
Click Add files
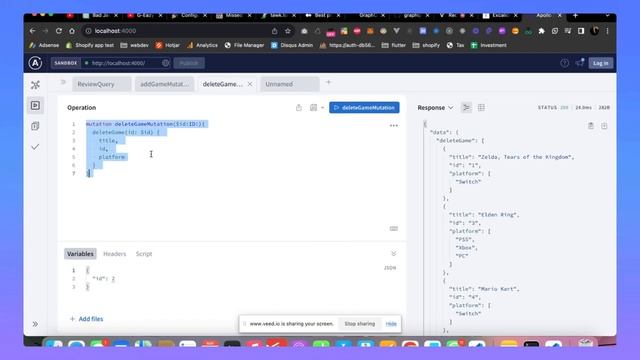[x=87, y=319]
